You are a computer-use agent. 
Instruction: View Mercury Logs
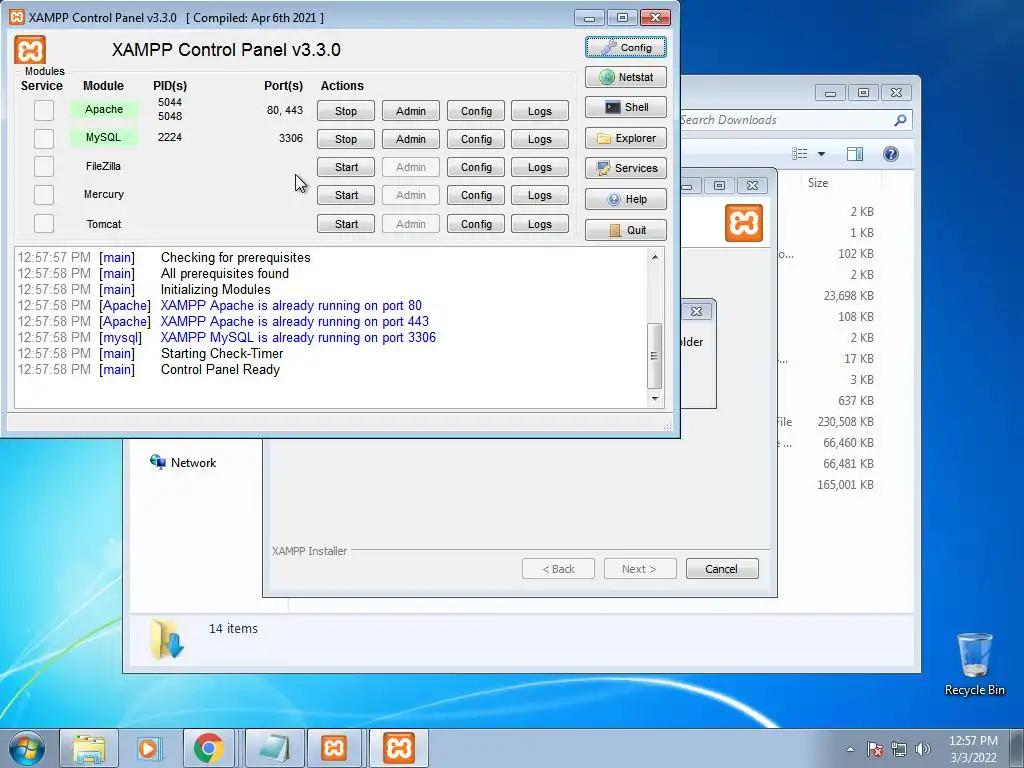(540, 195)
